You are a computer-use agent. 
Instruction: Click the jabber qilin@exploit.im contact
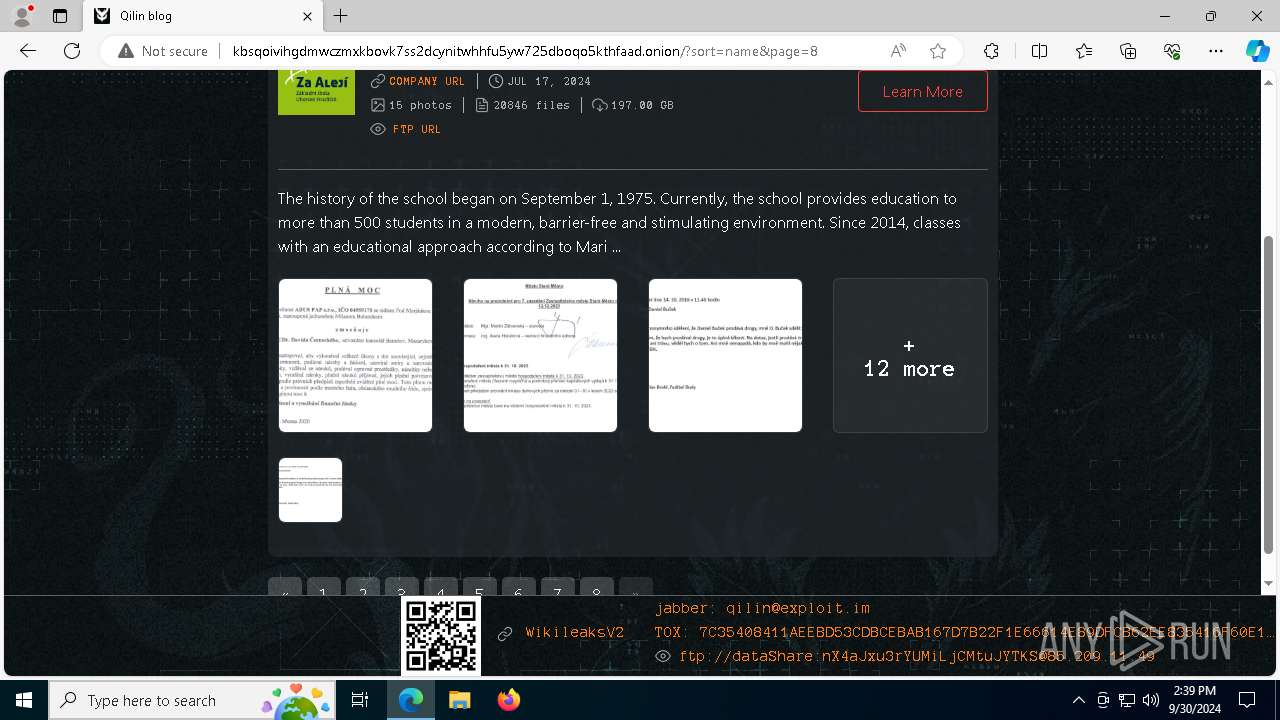tap(763, 608)
